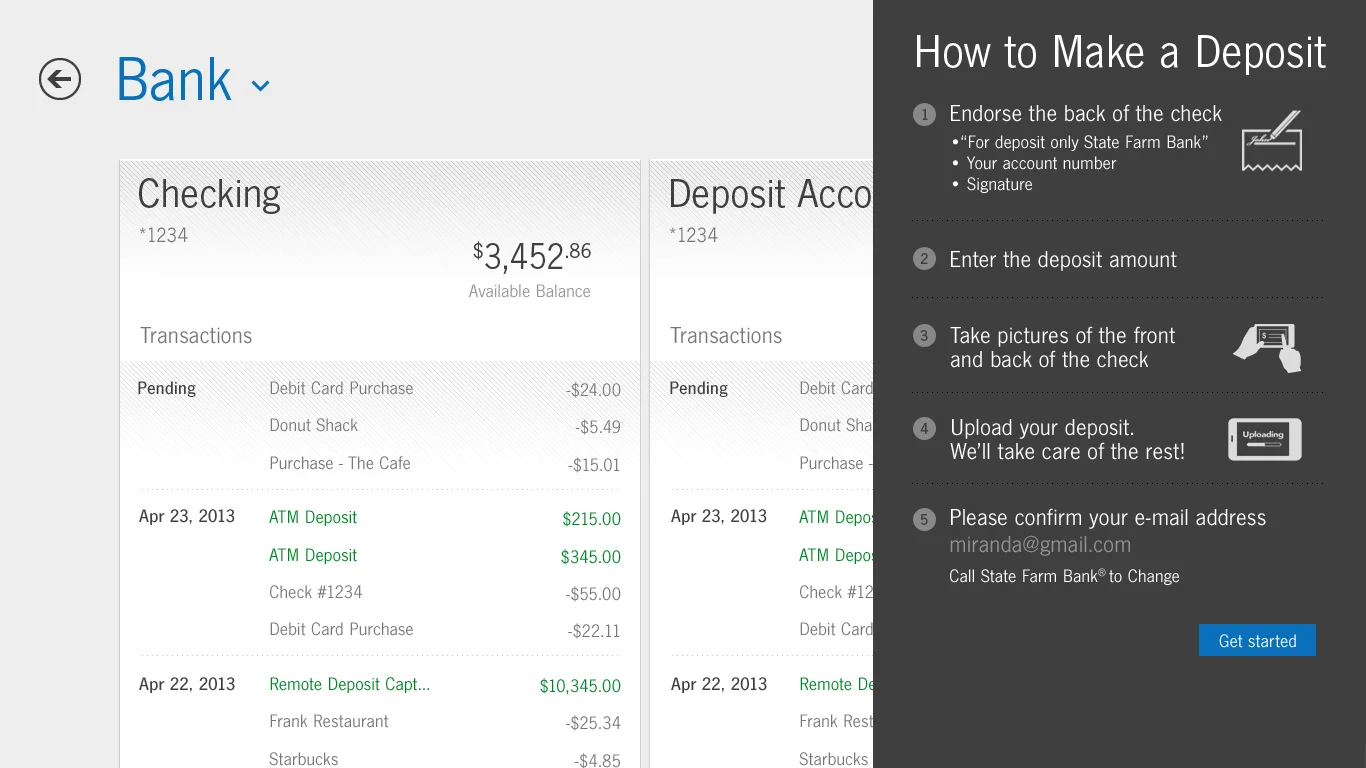1366x768 pixels.
Task: Click Call State Farm Bank to Change
Action: coord(1064,576)
